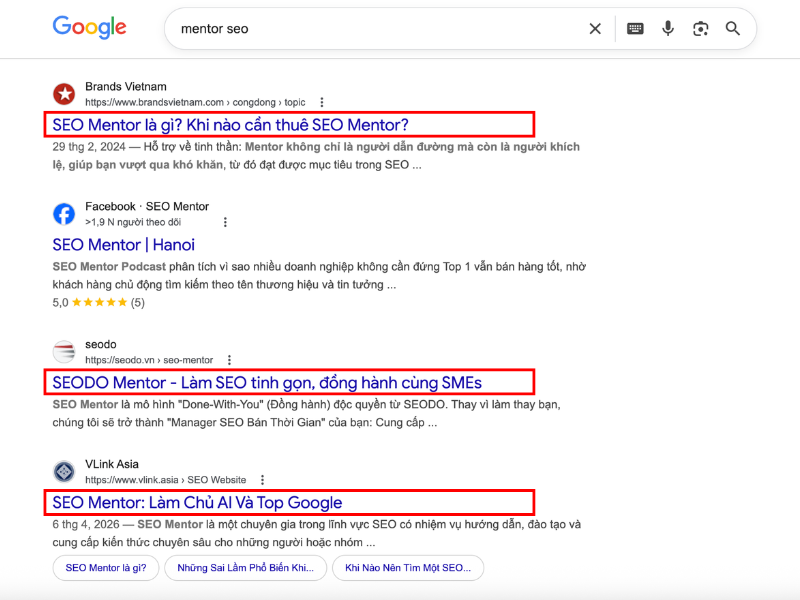Click the '6 thg 4, 2026' snippet date
800x600 pixels.
click(86, 524)
